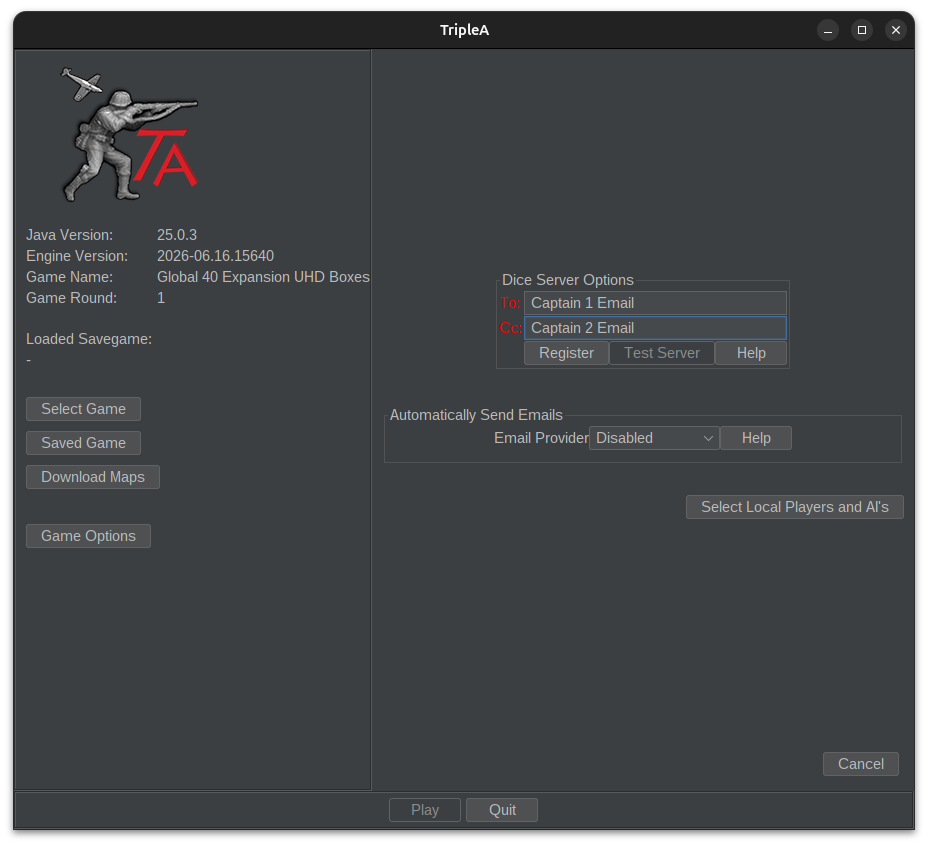
Task: Click Select Local Players and AI's
Action: (795, 507)
